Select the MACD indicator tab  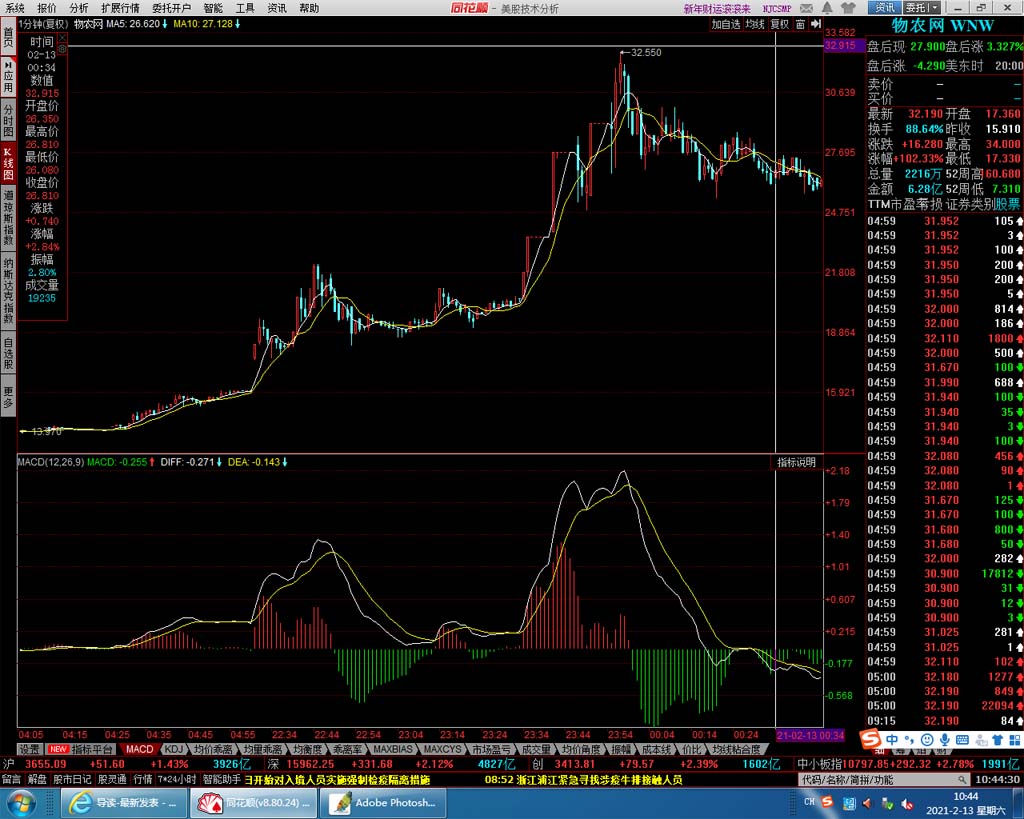(x=139, y=749)
